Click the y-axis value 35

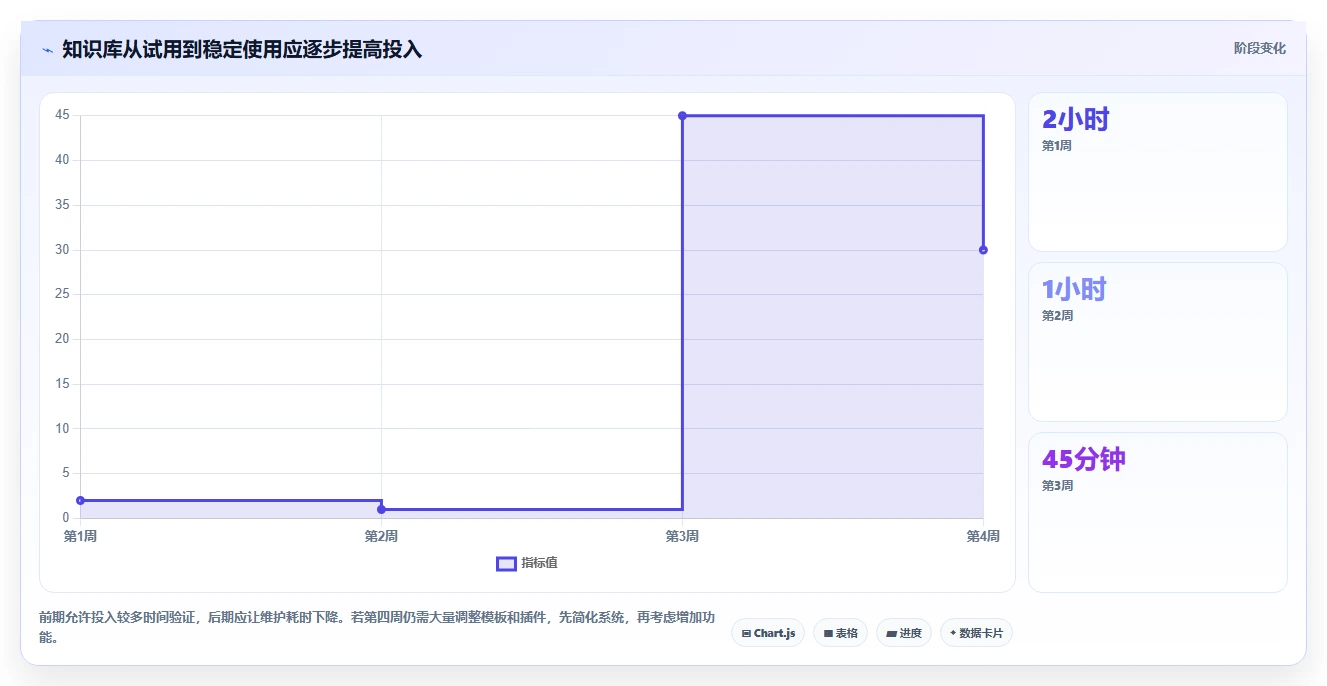point(62,205)
